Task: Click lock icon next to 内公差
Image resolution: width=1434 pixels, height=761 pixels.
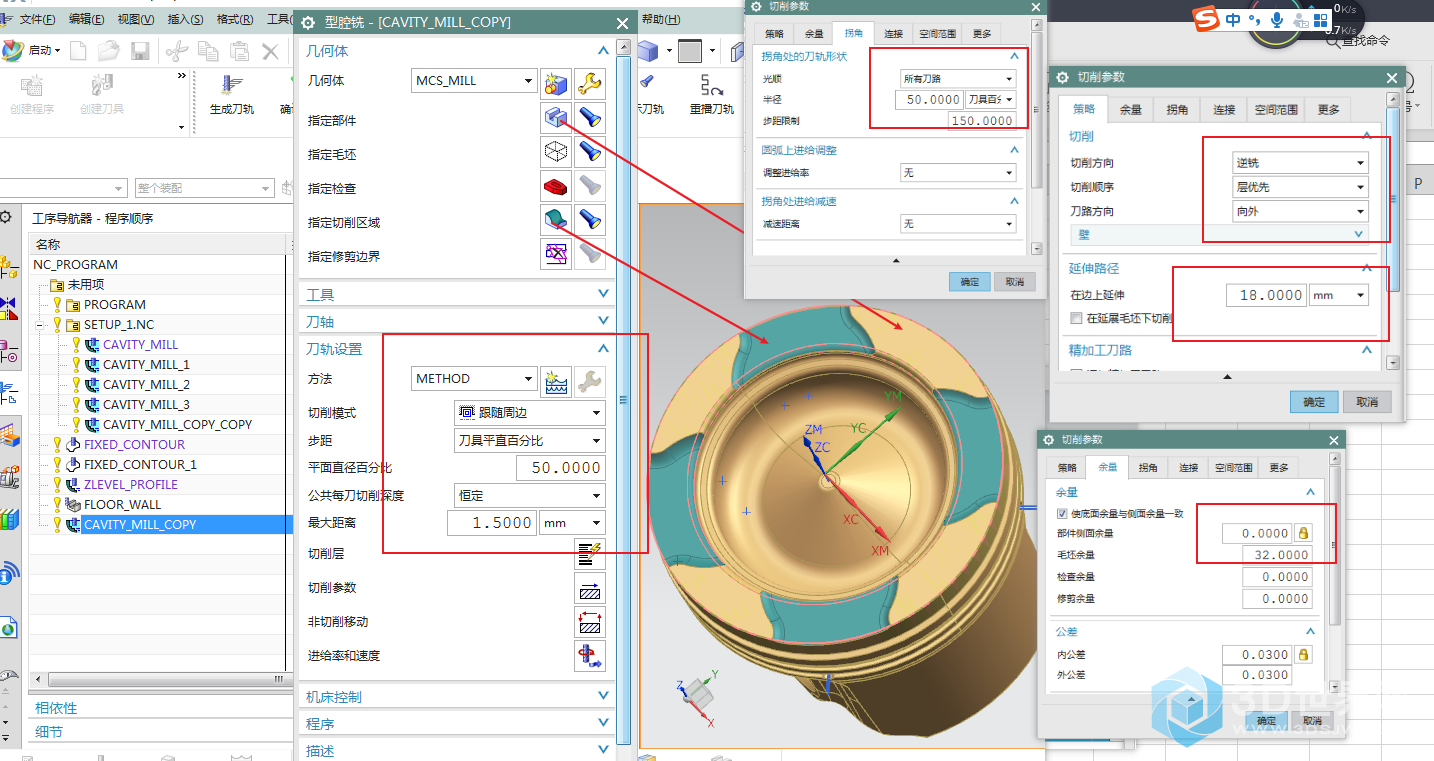Action: coord(1303,654)
